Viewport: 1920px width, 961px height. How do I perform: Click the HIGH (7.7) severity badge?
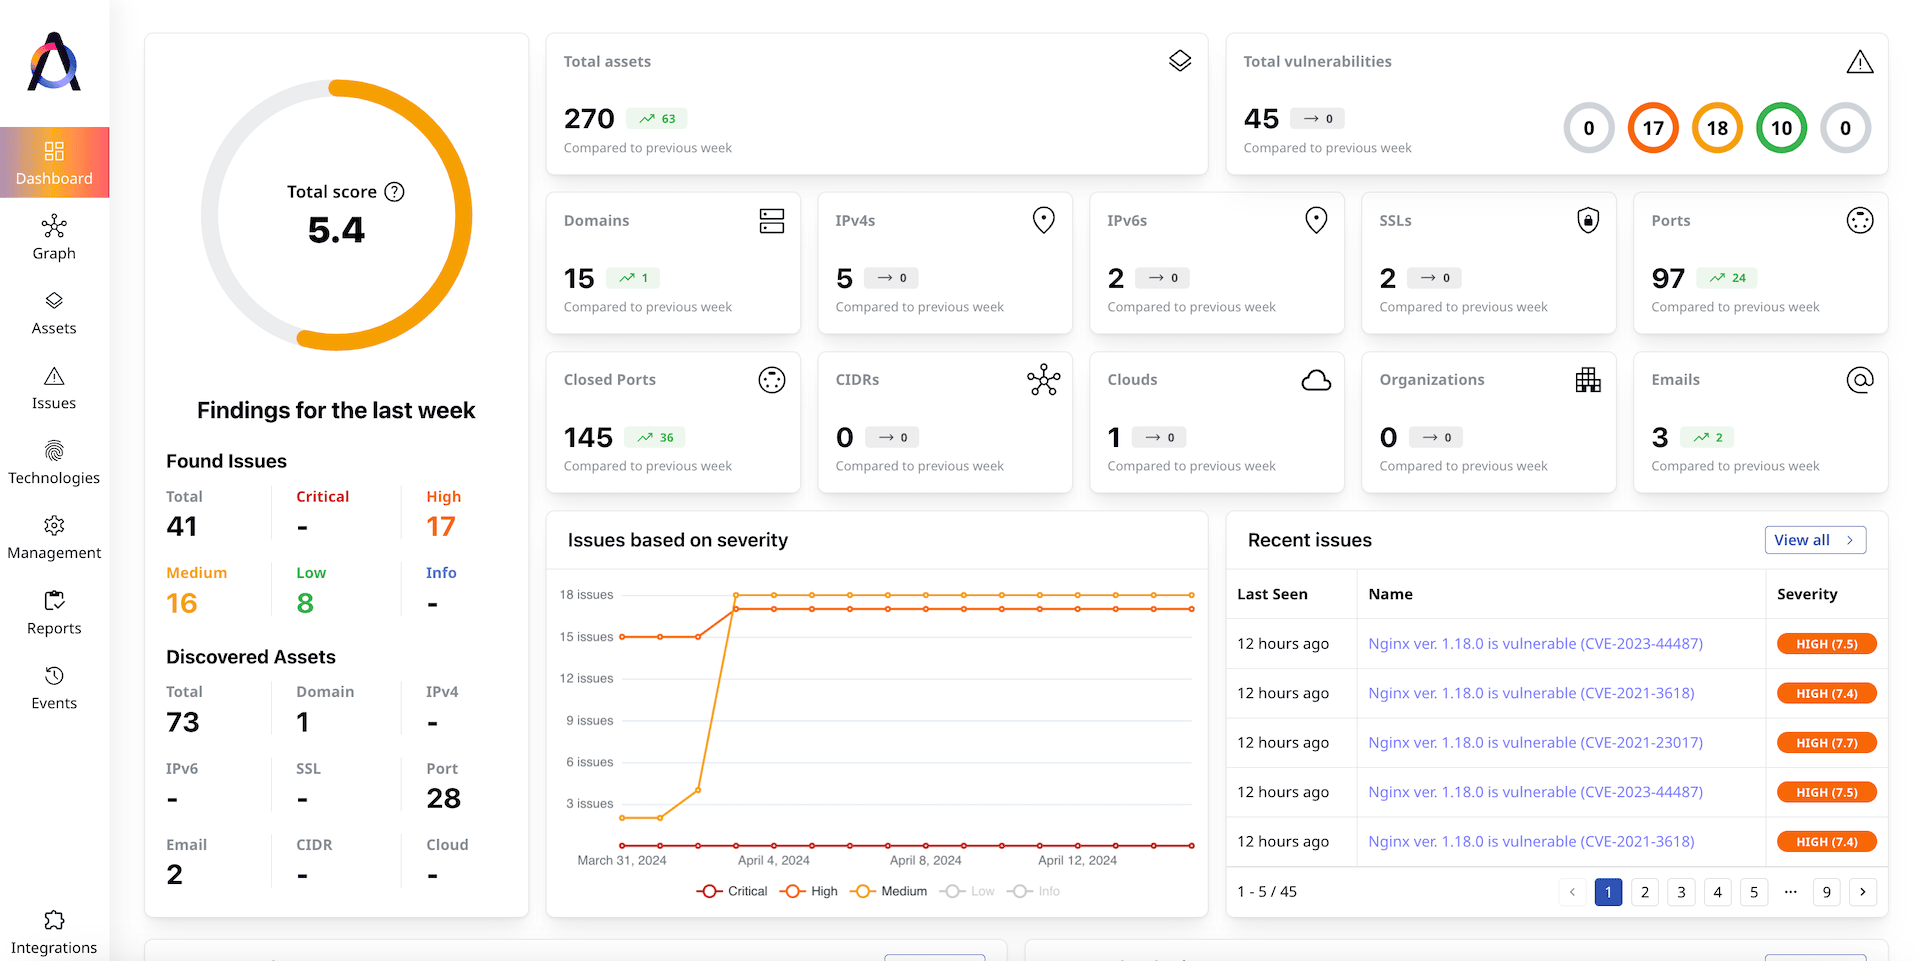coord(1826,743)
